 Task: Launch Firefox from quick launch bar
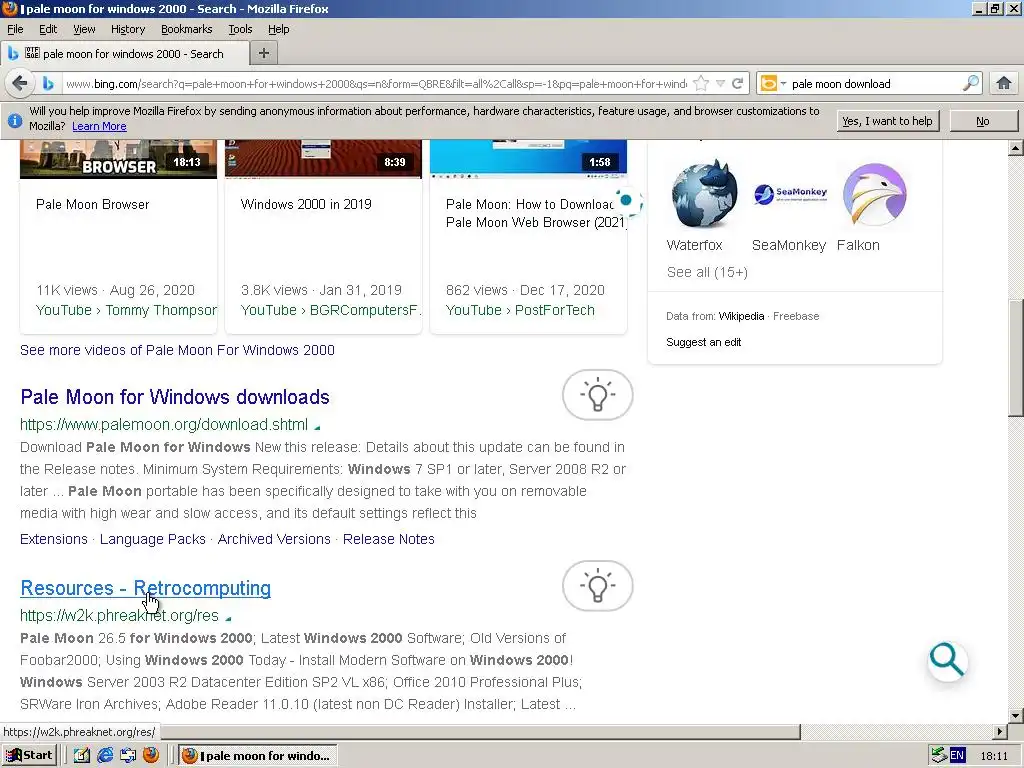pos(151,755)
